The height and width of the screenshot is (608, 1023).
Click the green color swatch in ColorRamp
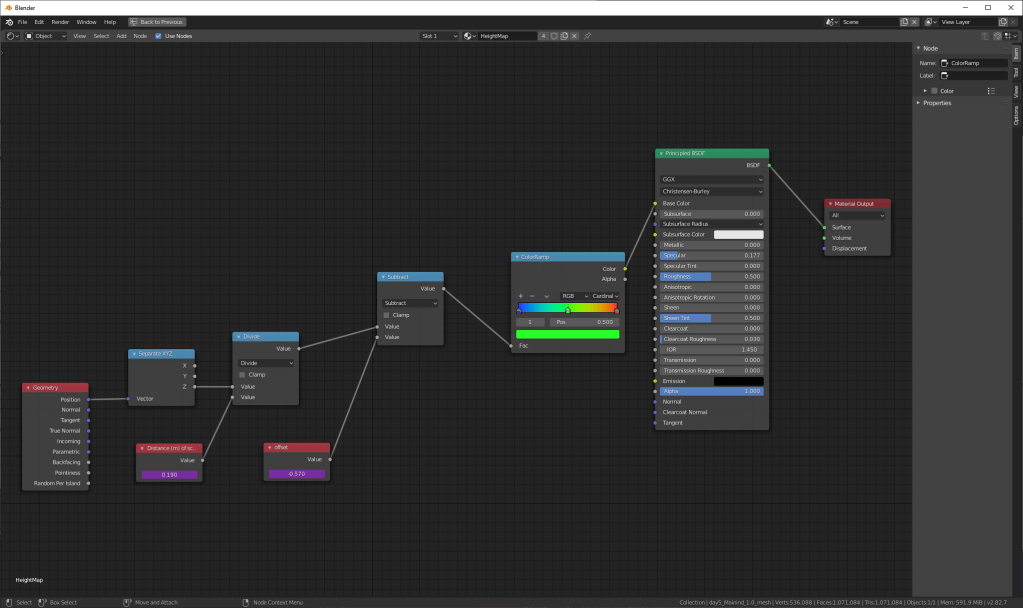567,334
